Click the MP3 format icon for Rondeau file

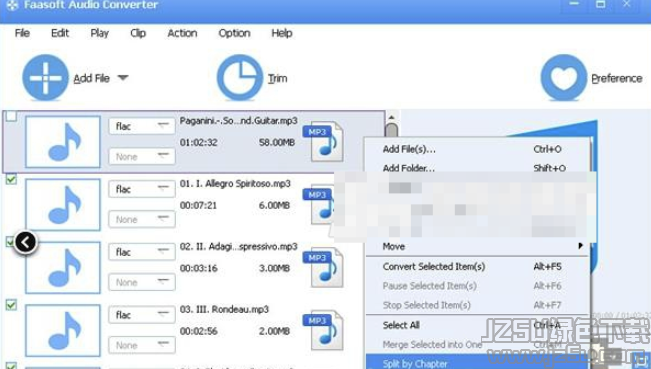click(x=323, y=330)
